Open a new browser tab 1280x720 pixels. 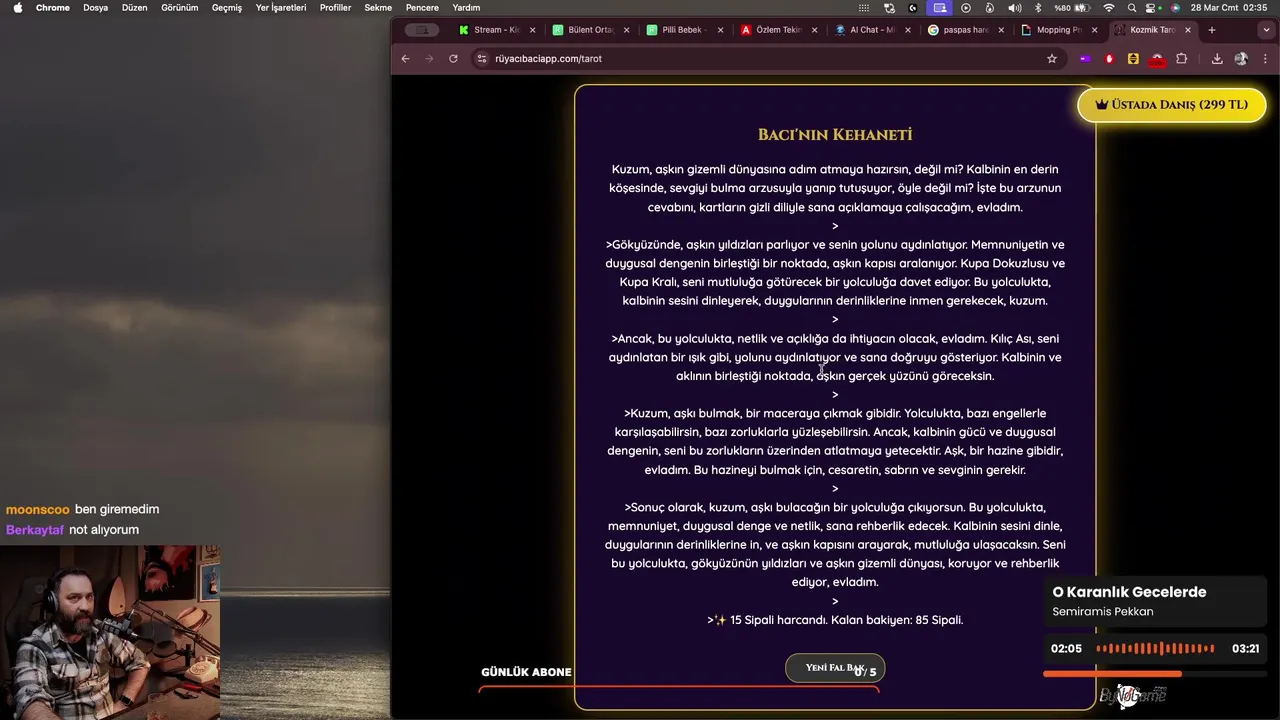tap(1212, 30)
